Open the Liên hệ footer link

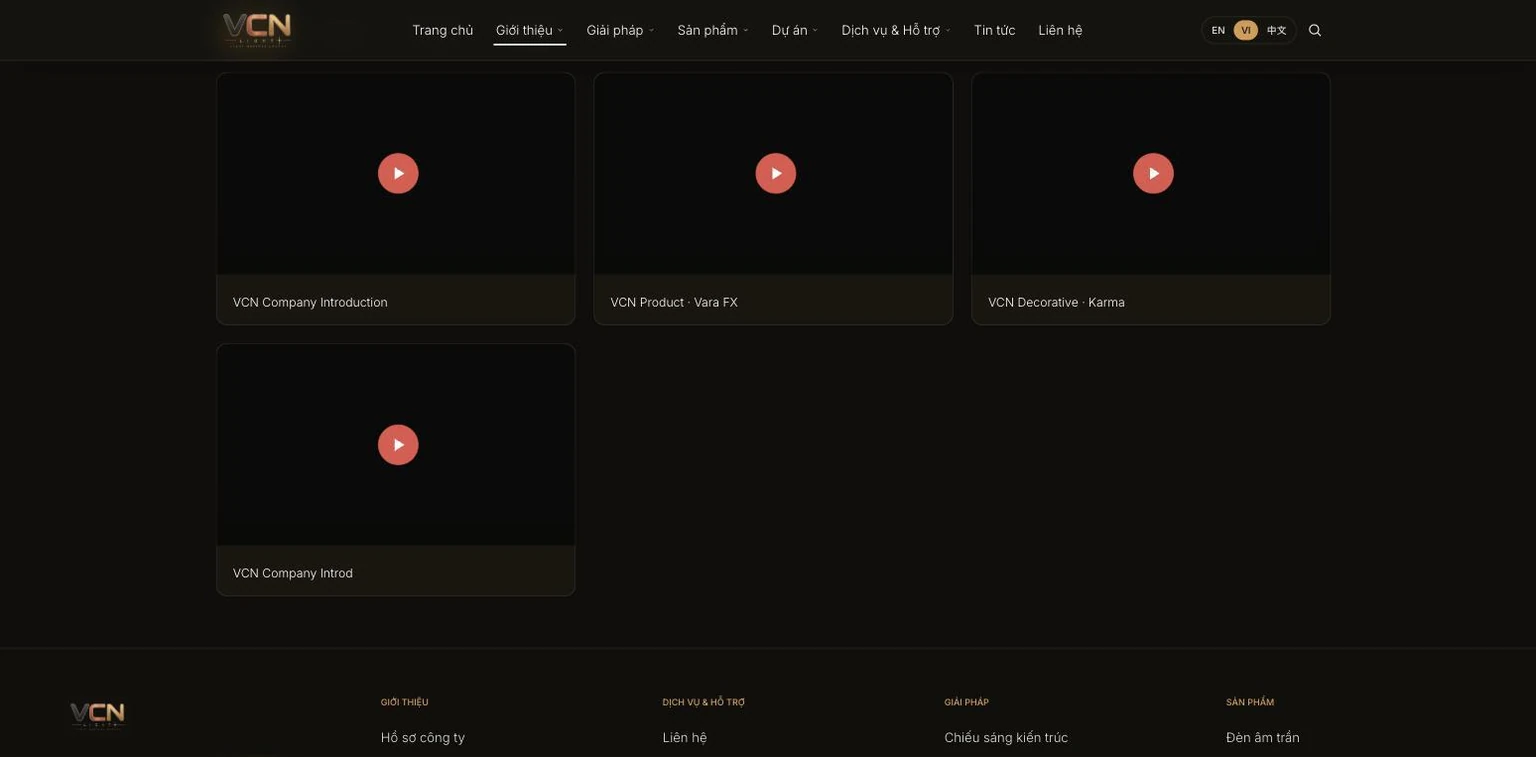tap(685, 737)
